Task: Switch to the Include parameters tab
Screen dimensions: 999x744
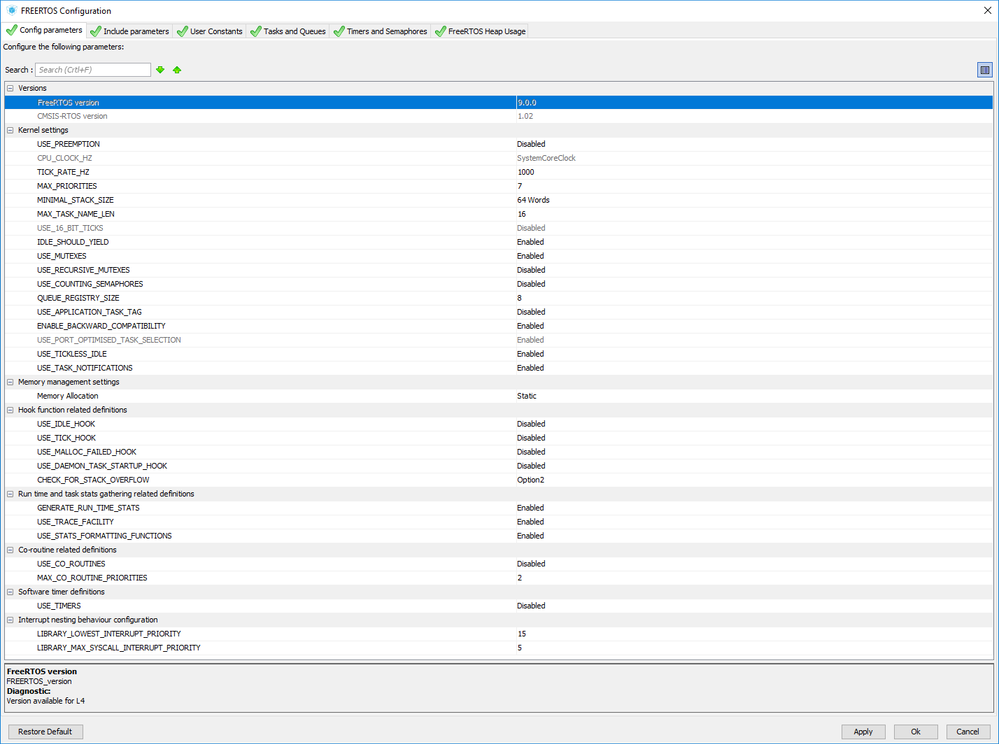Action: click(130, 31)
